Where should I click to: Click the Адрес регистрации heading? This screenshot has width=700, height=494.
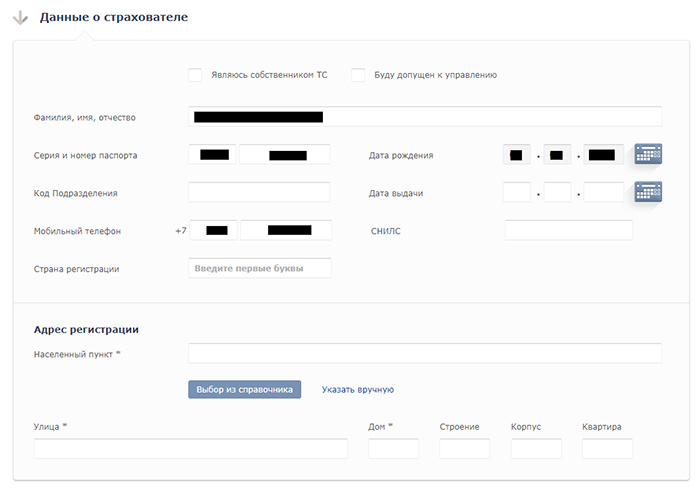(86, 329)
